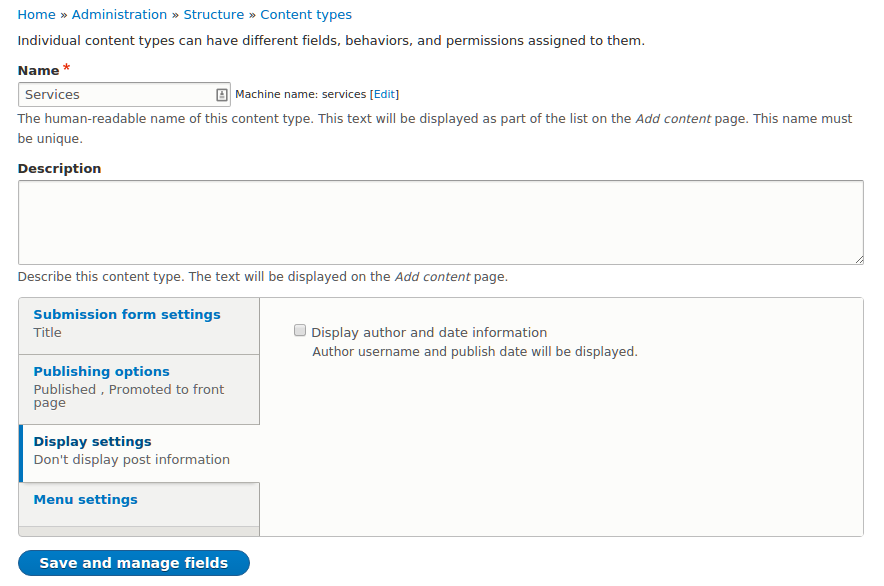The width and height of the screenshot is (884, 586).
Task: Enable Display author and date information checkbox
Action: pyautogui.click(x=300, y=330)
